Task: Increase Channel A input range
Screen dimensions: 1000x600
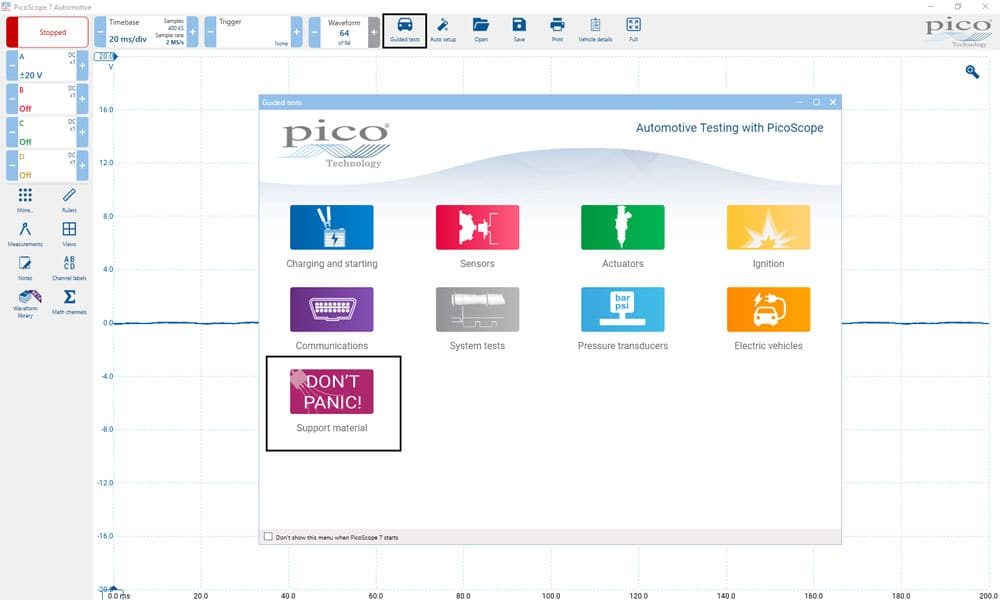Action: pyautogui.click(x=82, y=65)
